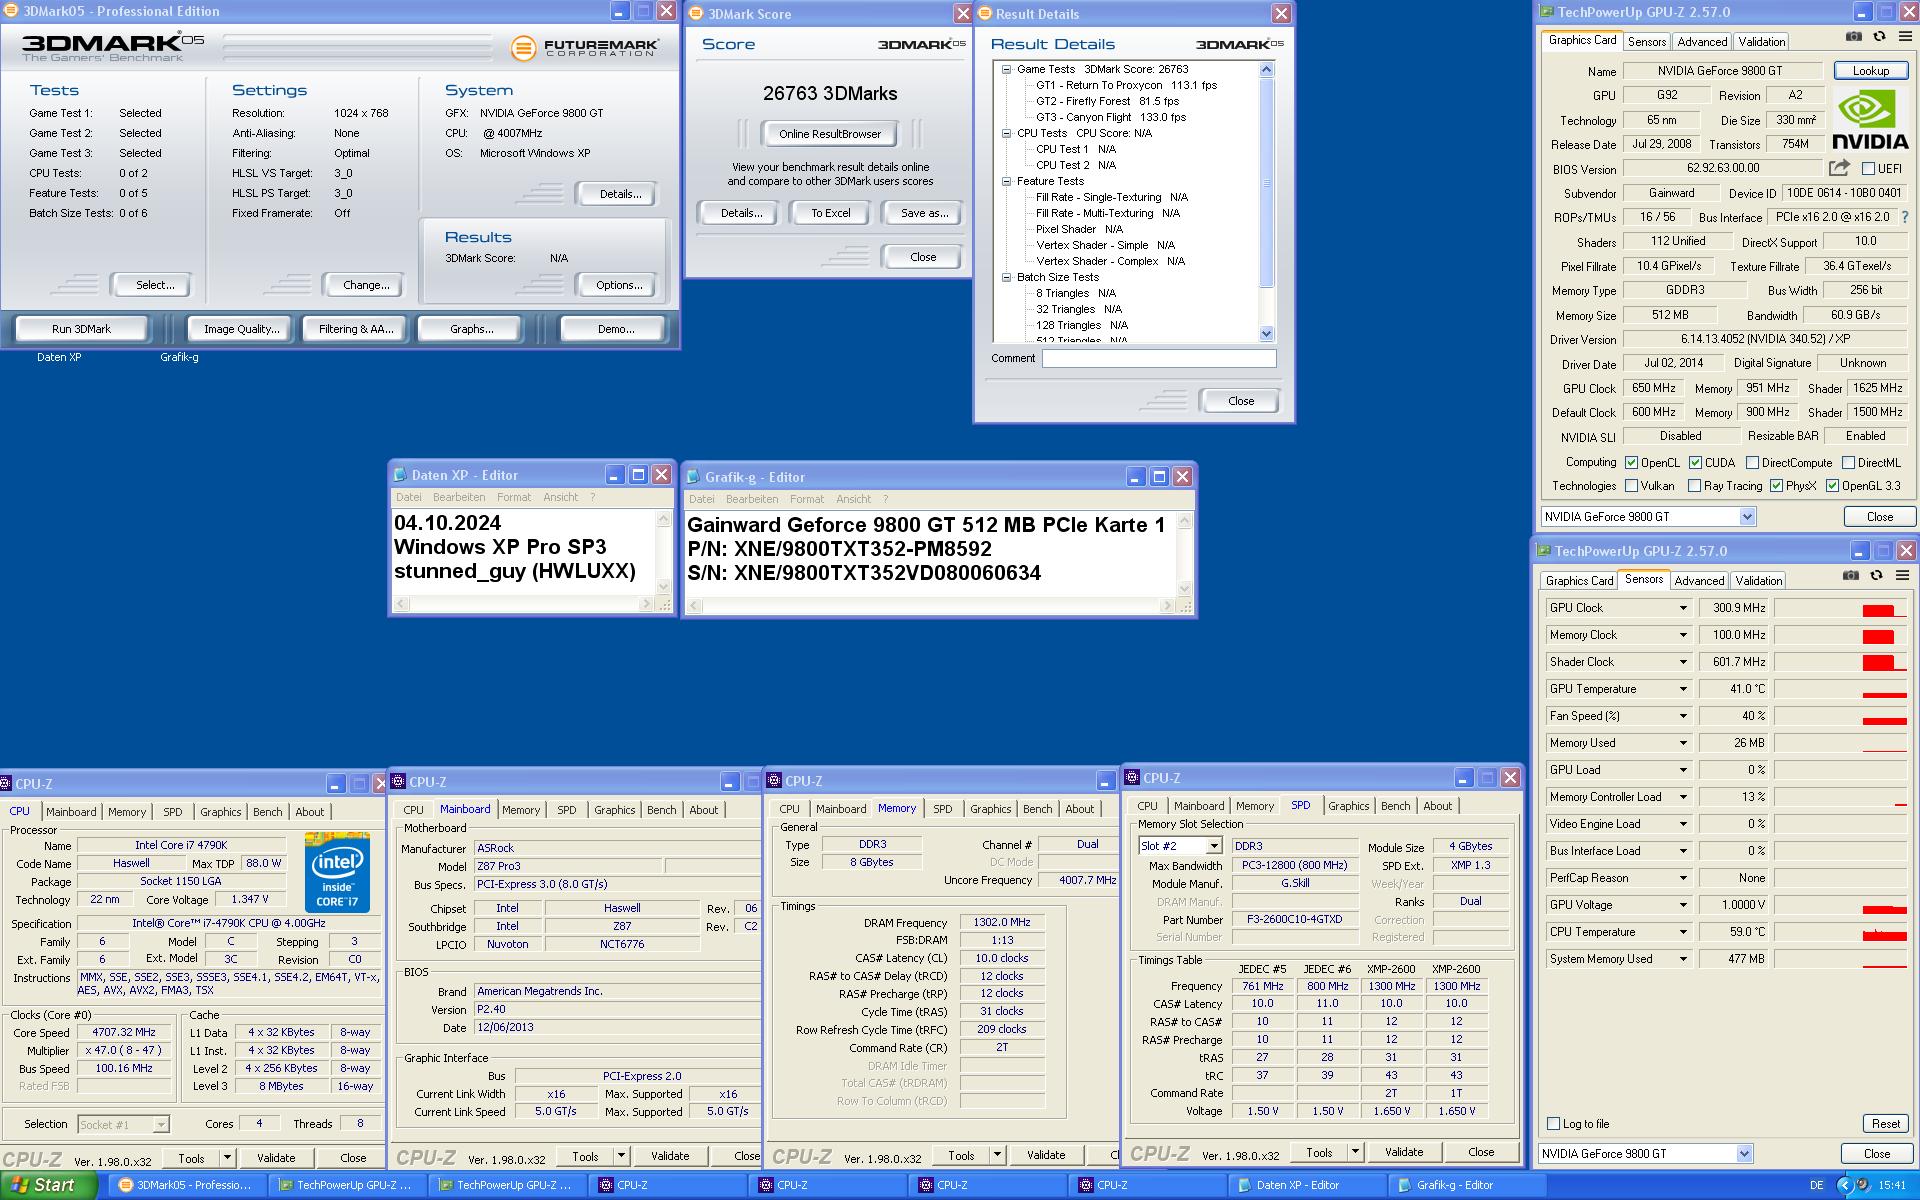The height and width of the screenshot is (1200, 1920).
Task: Click Reset button in GPU-Z Sensors window
Action: tap(1885, 1124)
